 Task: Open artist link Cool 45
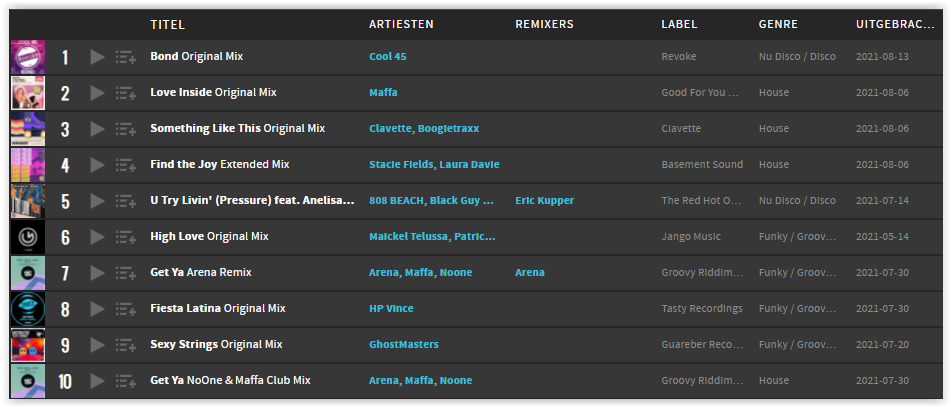click(388, 56)
